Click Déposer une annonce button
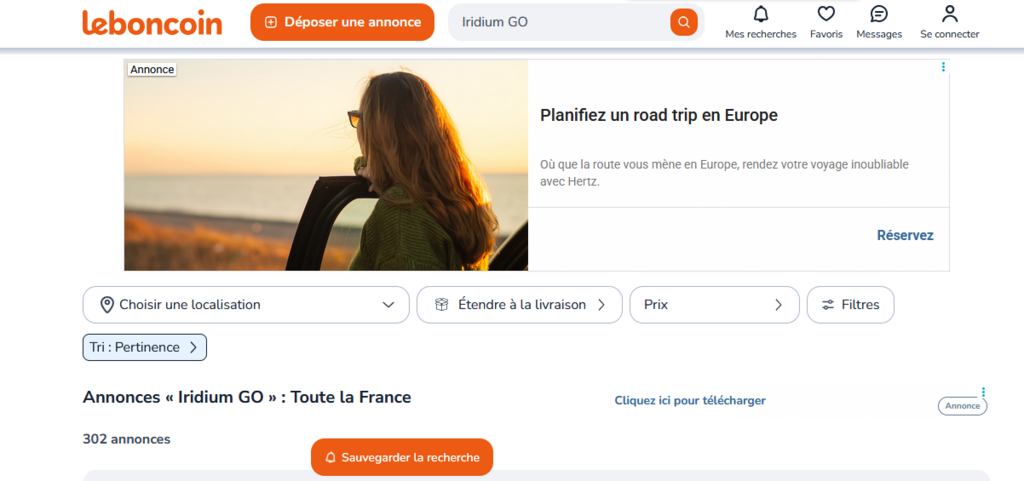The image size is (1024, 481). 342,22
